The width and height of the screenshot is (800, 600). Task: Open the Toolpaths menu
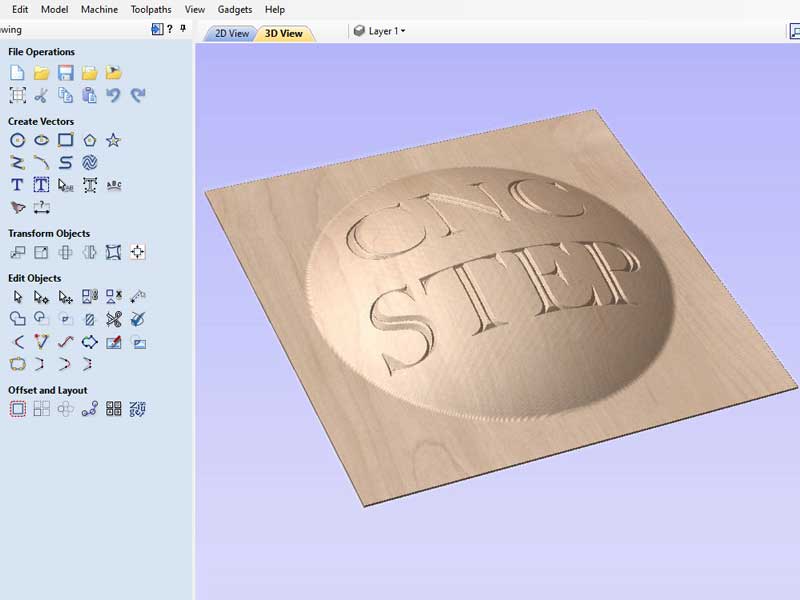click(x=151, y=9)
